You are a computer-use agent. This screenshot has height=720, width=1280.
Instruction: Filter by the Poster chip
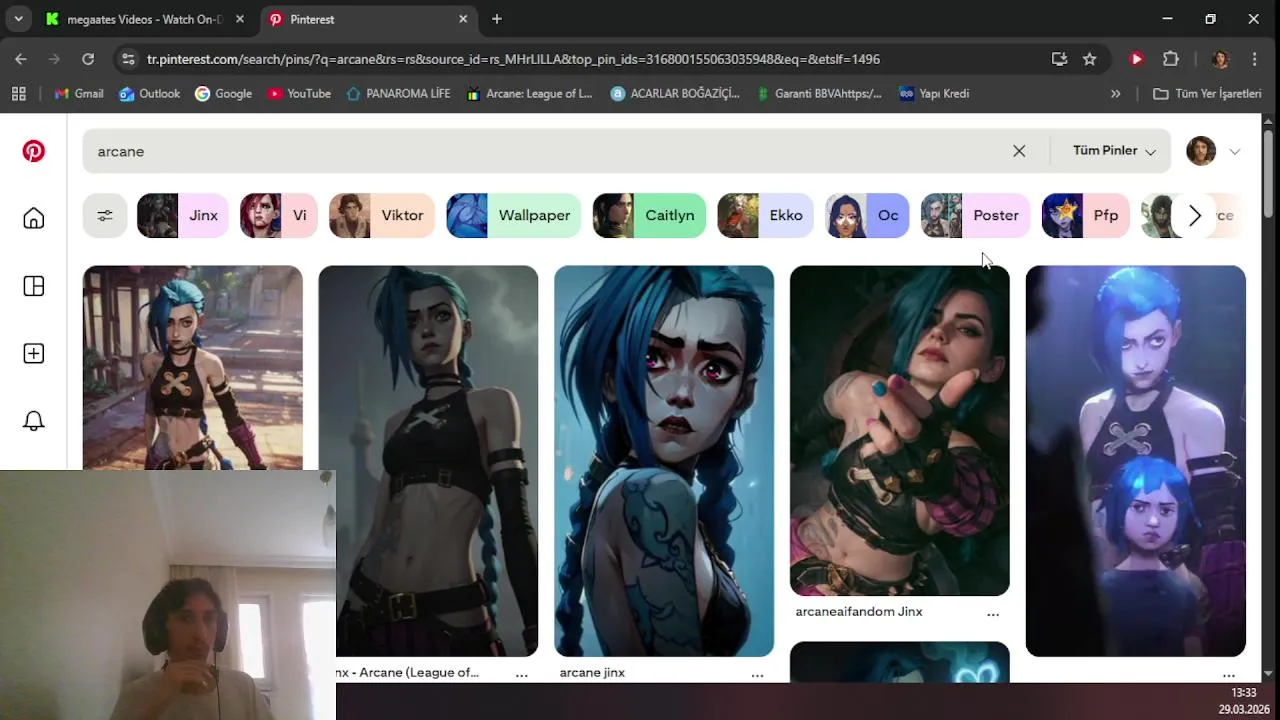coord(975,215)
